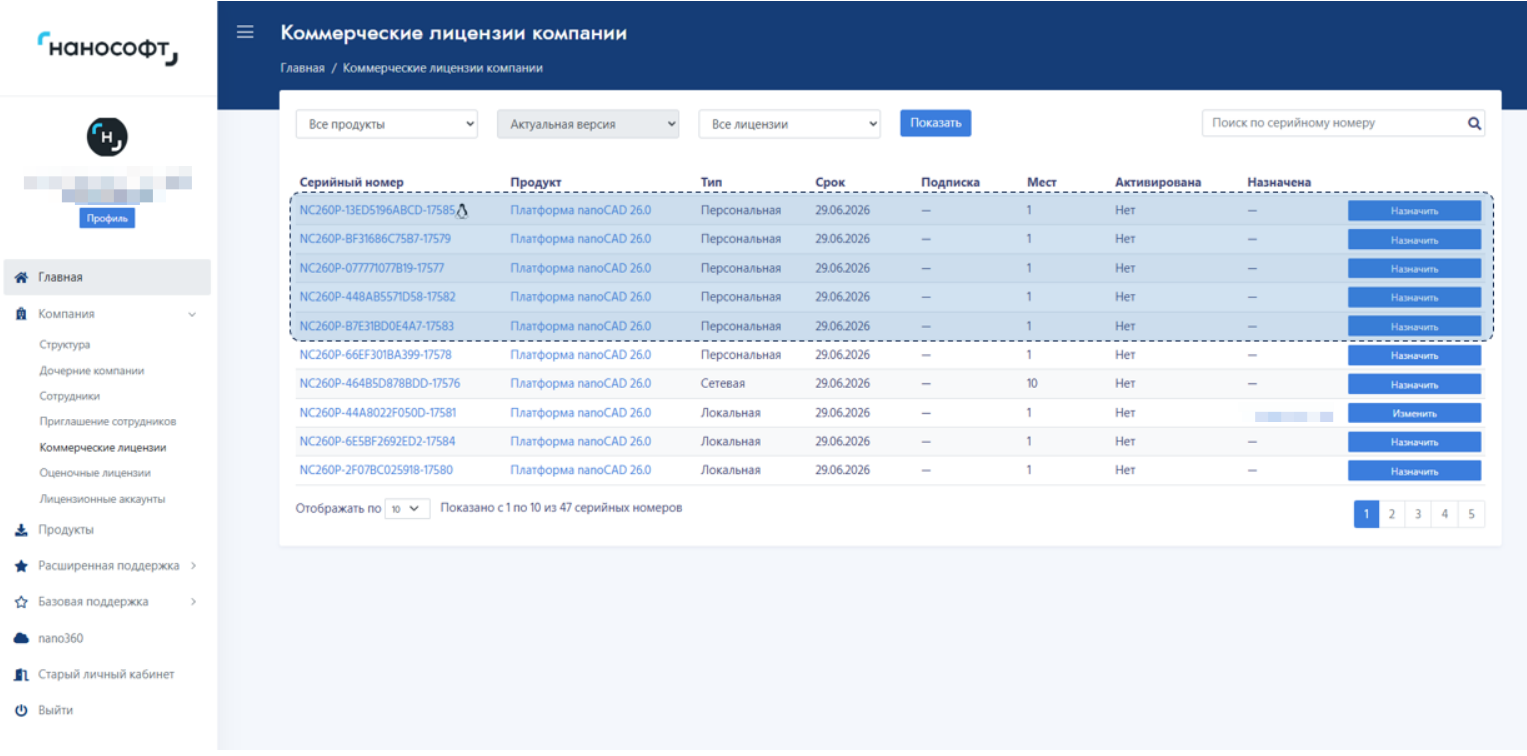The image size is (1527, 756).
Task: Click the Linux penguin icon by first serial
Action: (x=462, y=211)
